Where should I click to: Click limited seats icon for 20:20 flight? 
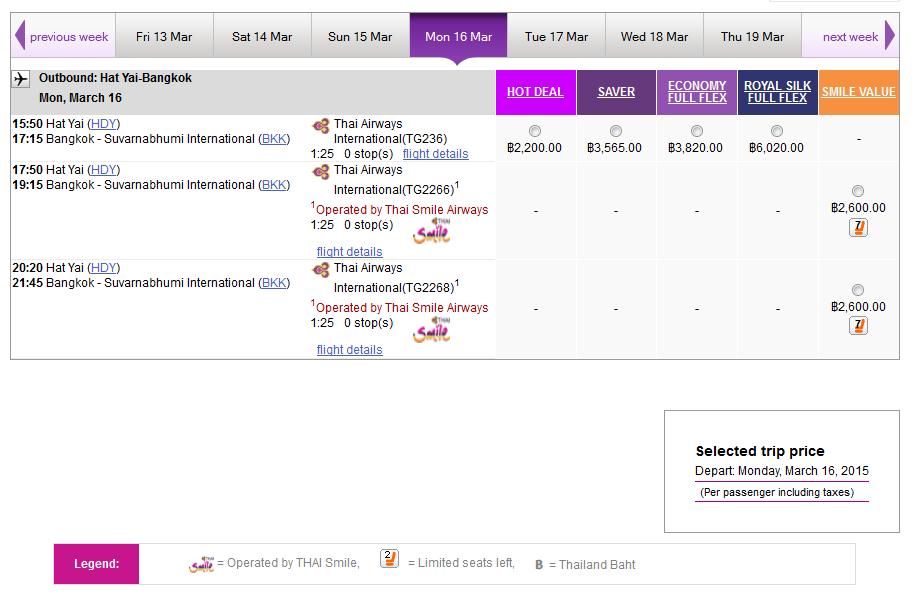(x=858, y=325)
